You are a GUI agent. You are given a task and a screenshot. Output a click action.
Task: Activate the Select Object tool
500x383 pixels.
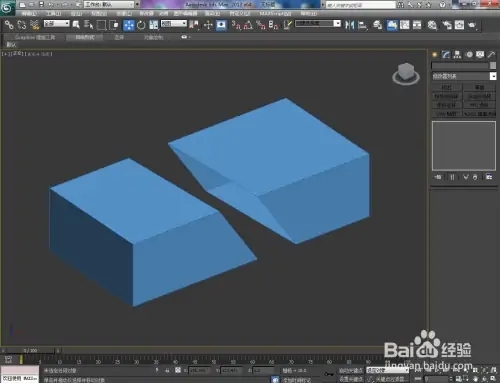pos(76,25)
